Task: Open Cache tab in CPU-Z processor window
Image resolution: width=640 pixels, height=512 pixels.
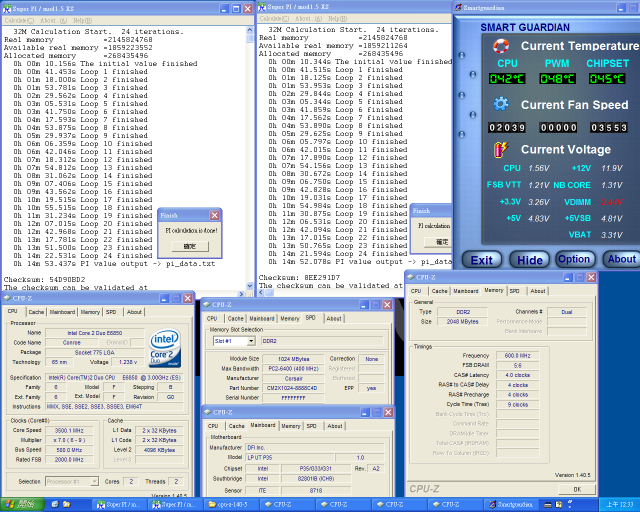Action: tap(36, 312)
